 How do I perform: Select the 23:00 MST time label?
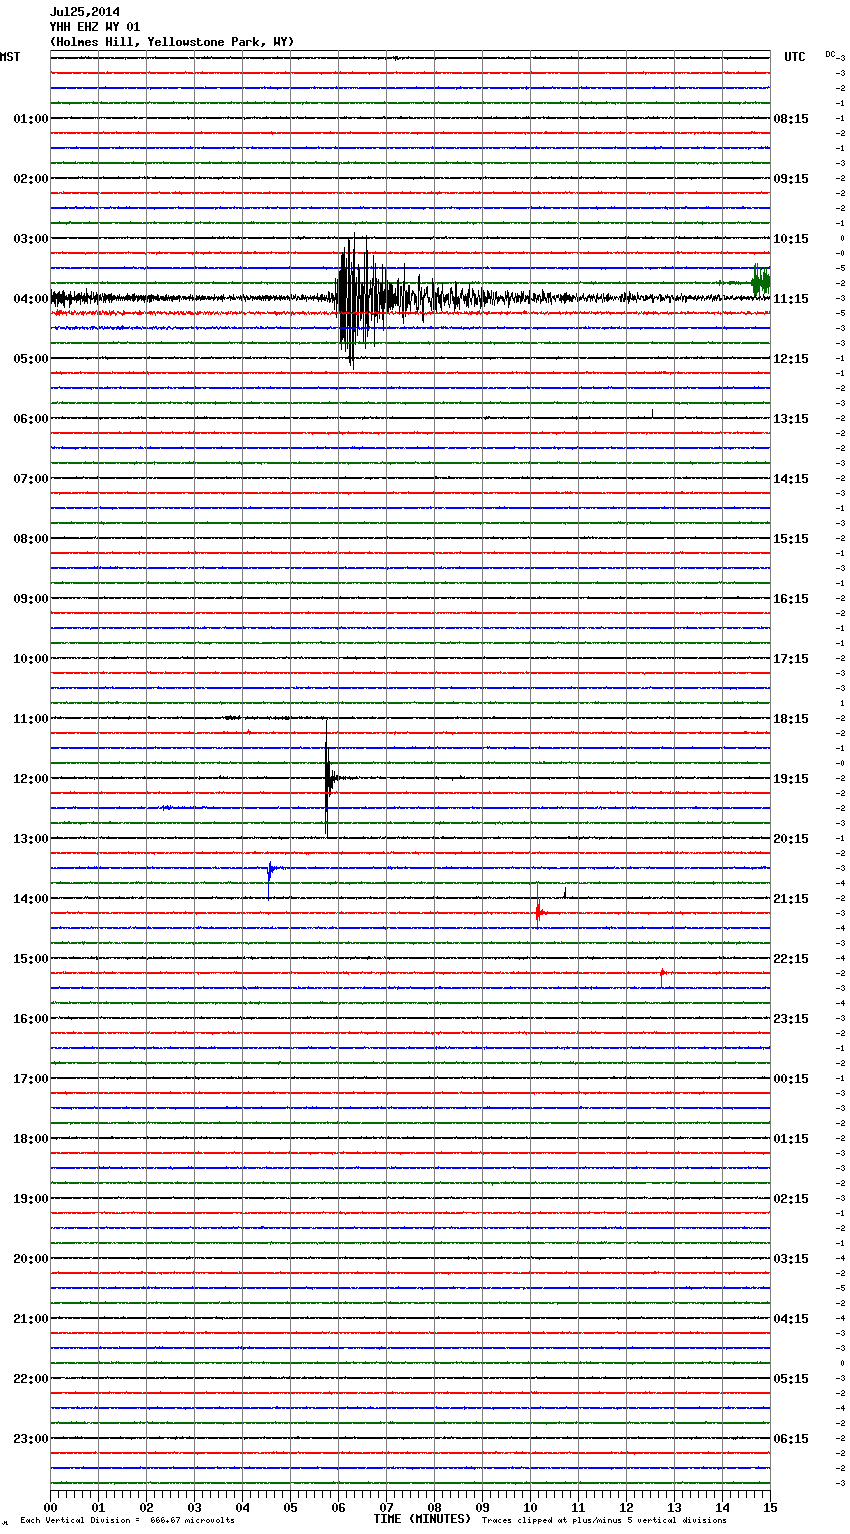31,1439
